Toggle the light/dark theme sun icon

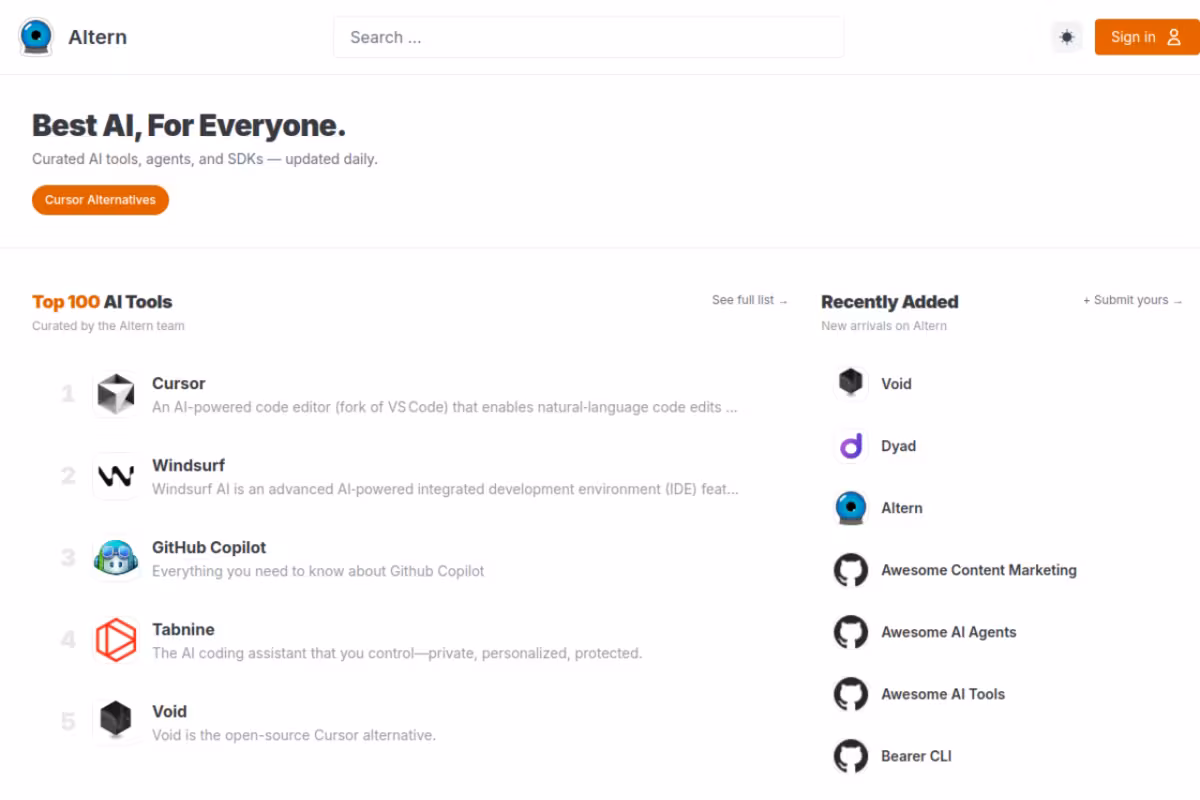pos(1067,37)
